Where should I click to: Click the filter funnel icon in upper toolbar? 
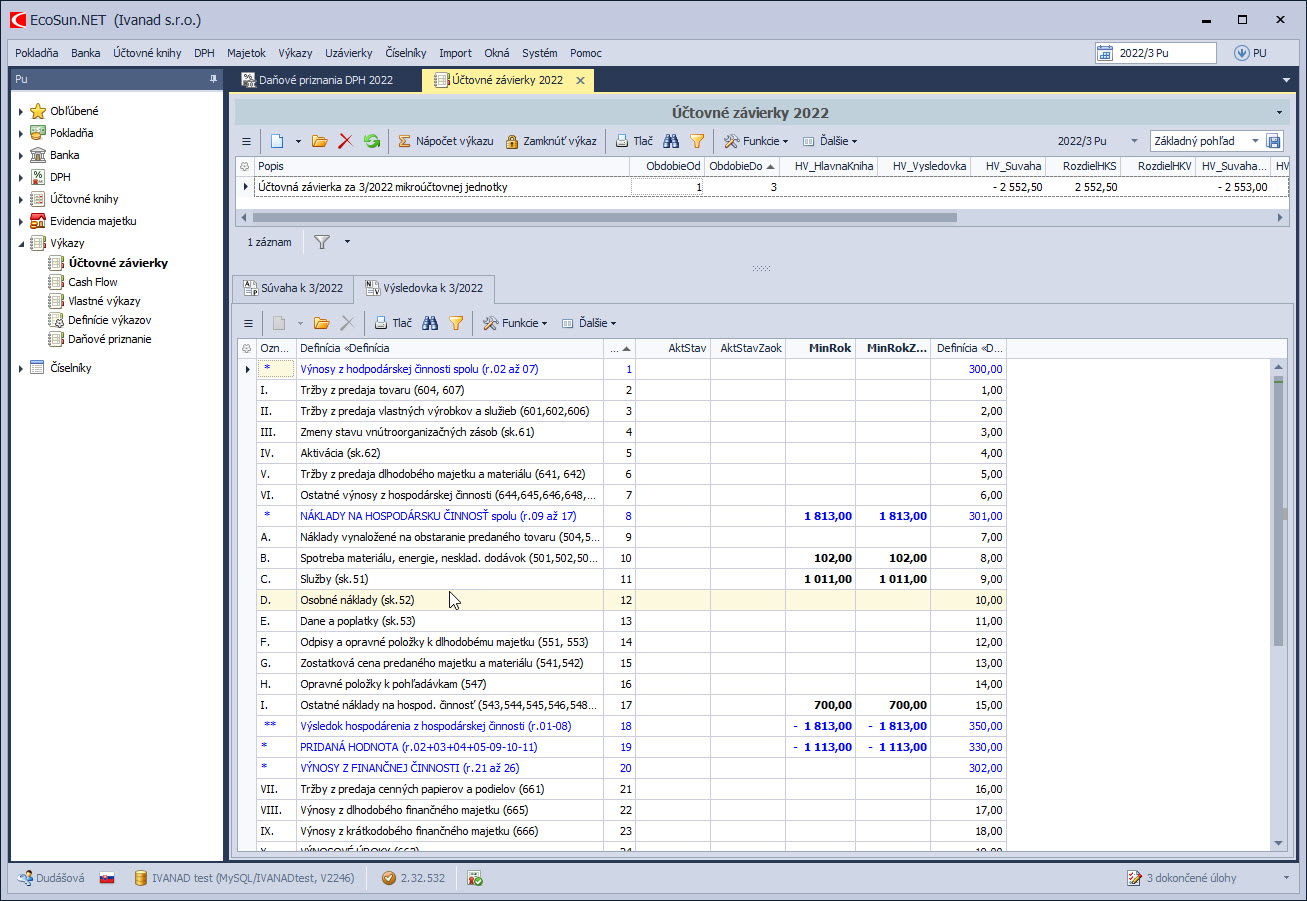pos(697,141)
